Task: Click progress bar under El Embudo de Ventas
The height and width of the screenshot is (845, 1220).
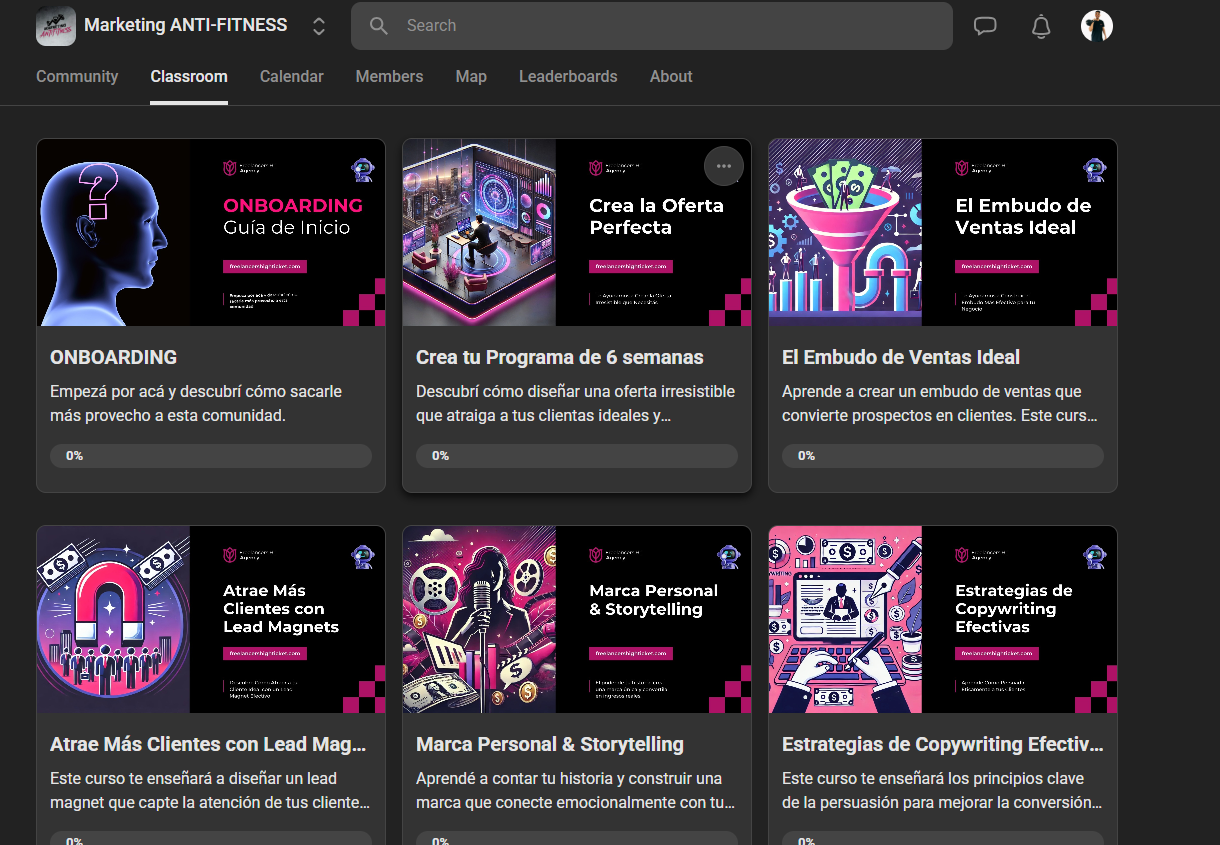Action: click(942, 456)
